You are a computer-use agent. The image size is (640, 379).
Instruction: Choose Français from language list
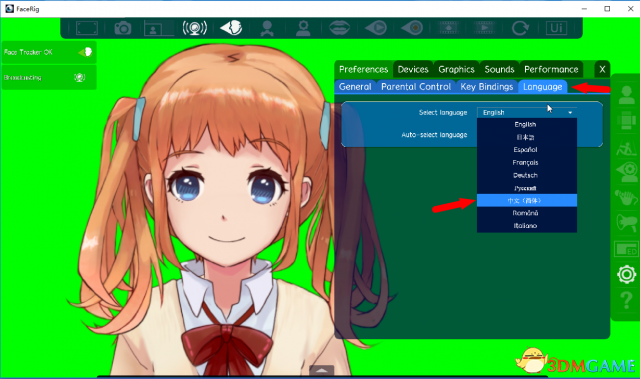tap(527, 162)
